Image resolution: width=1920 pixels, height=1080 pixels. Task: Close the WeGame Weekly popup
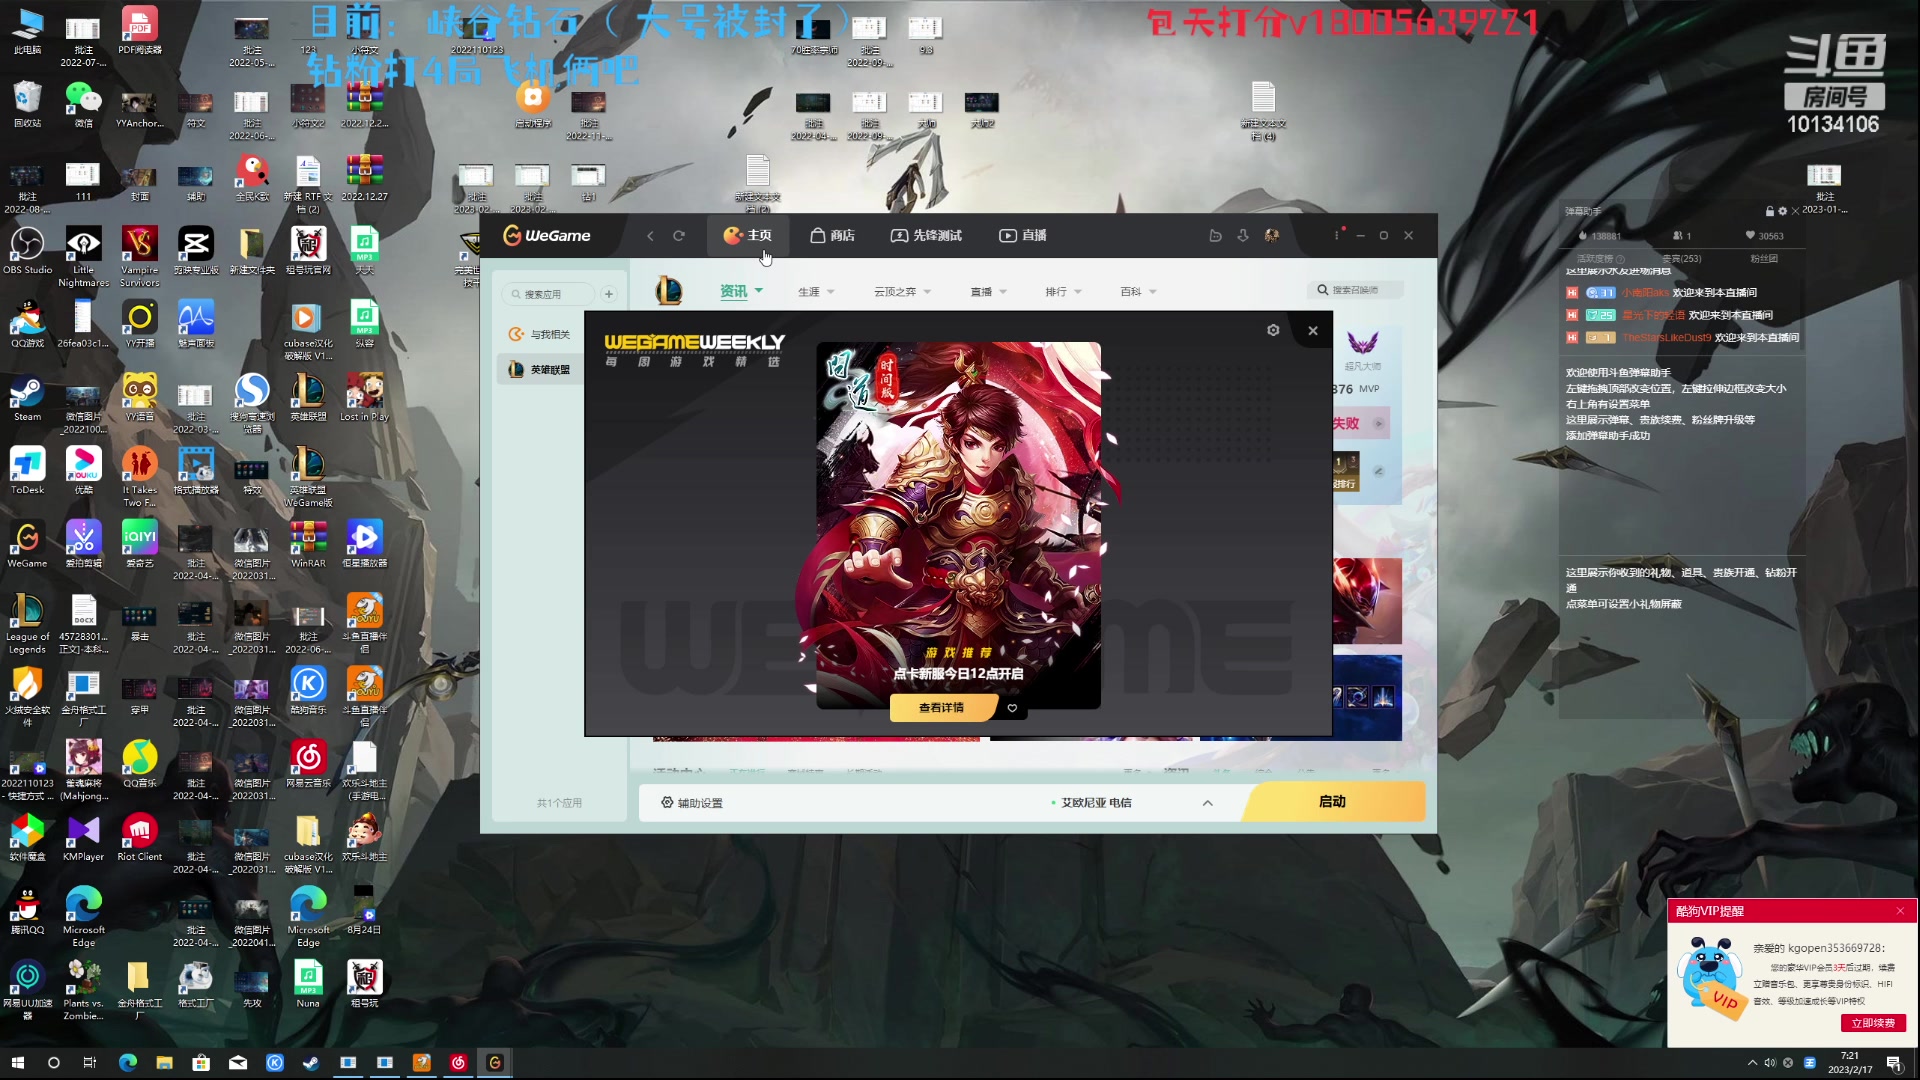click(x=1313, y=331)
